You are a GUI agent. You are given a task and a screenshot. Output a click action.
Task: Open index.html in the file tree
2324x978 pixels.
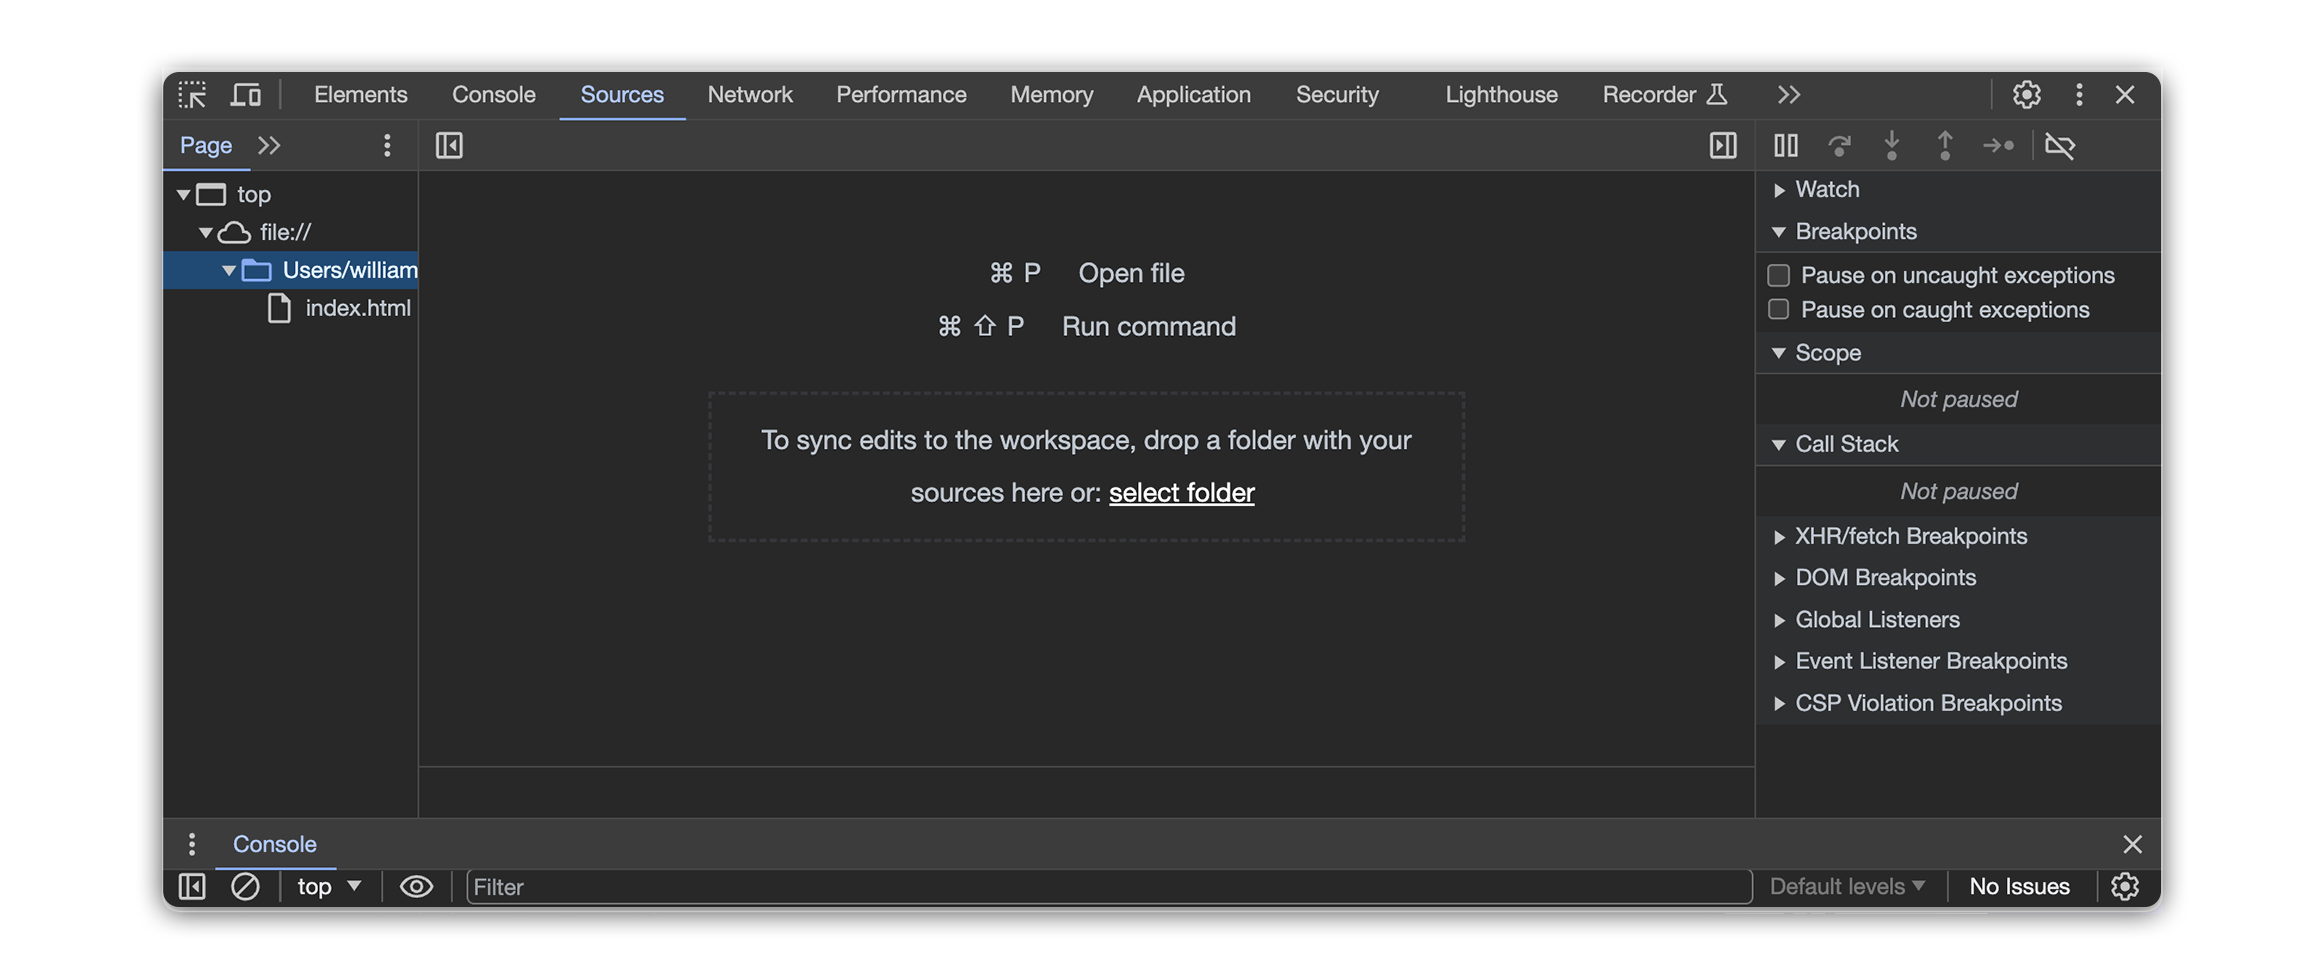point(357,308)
